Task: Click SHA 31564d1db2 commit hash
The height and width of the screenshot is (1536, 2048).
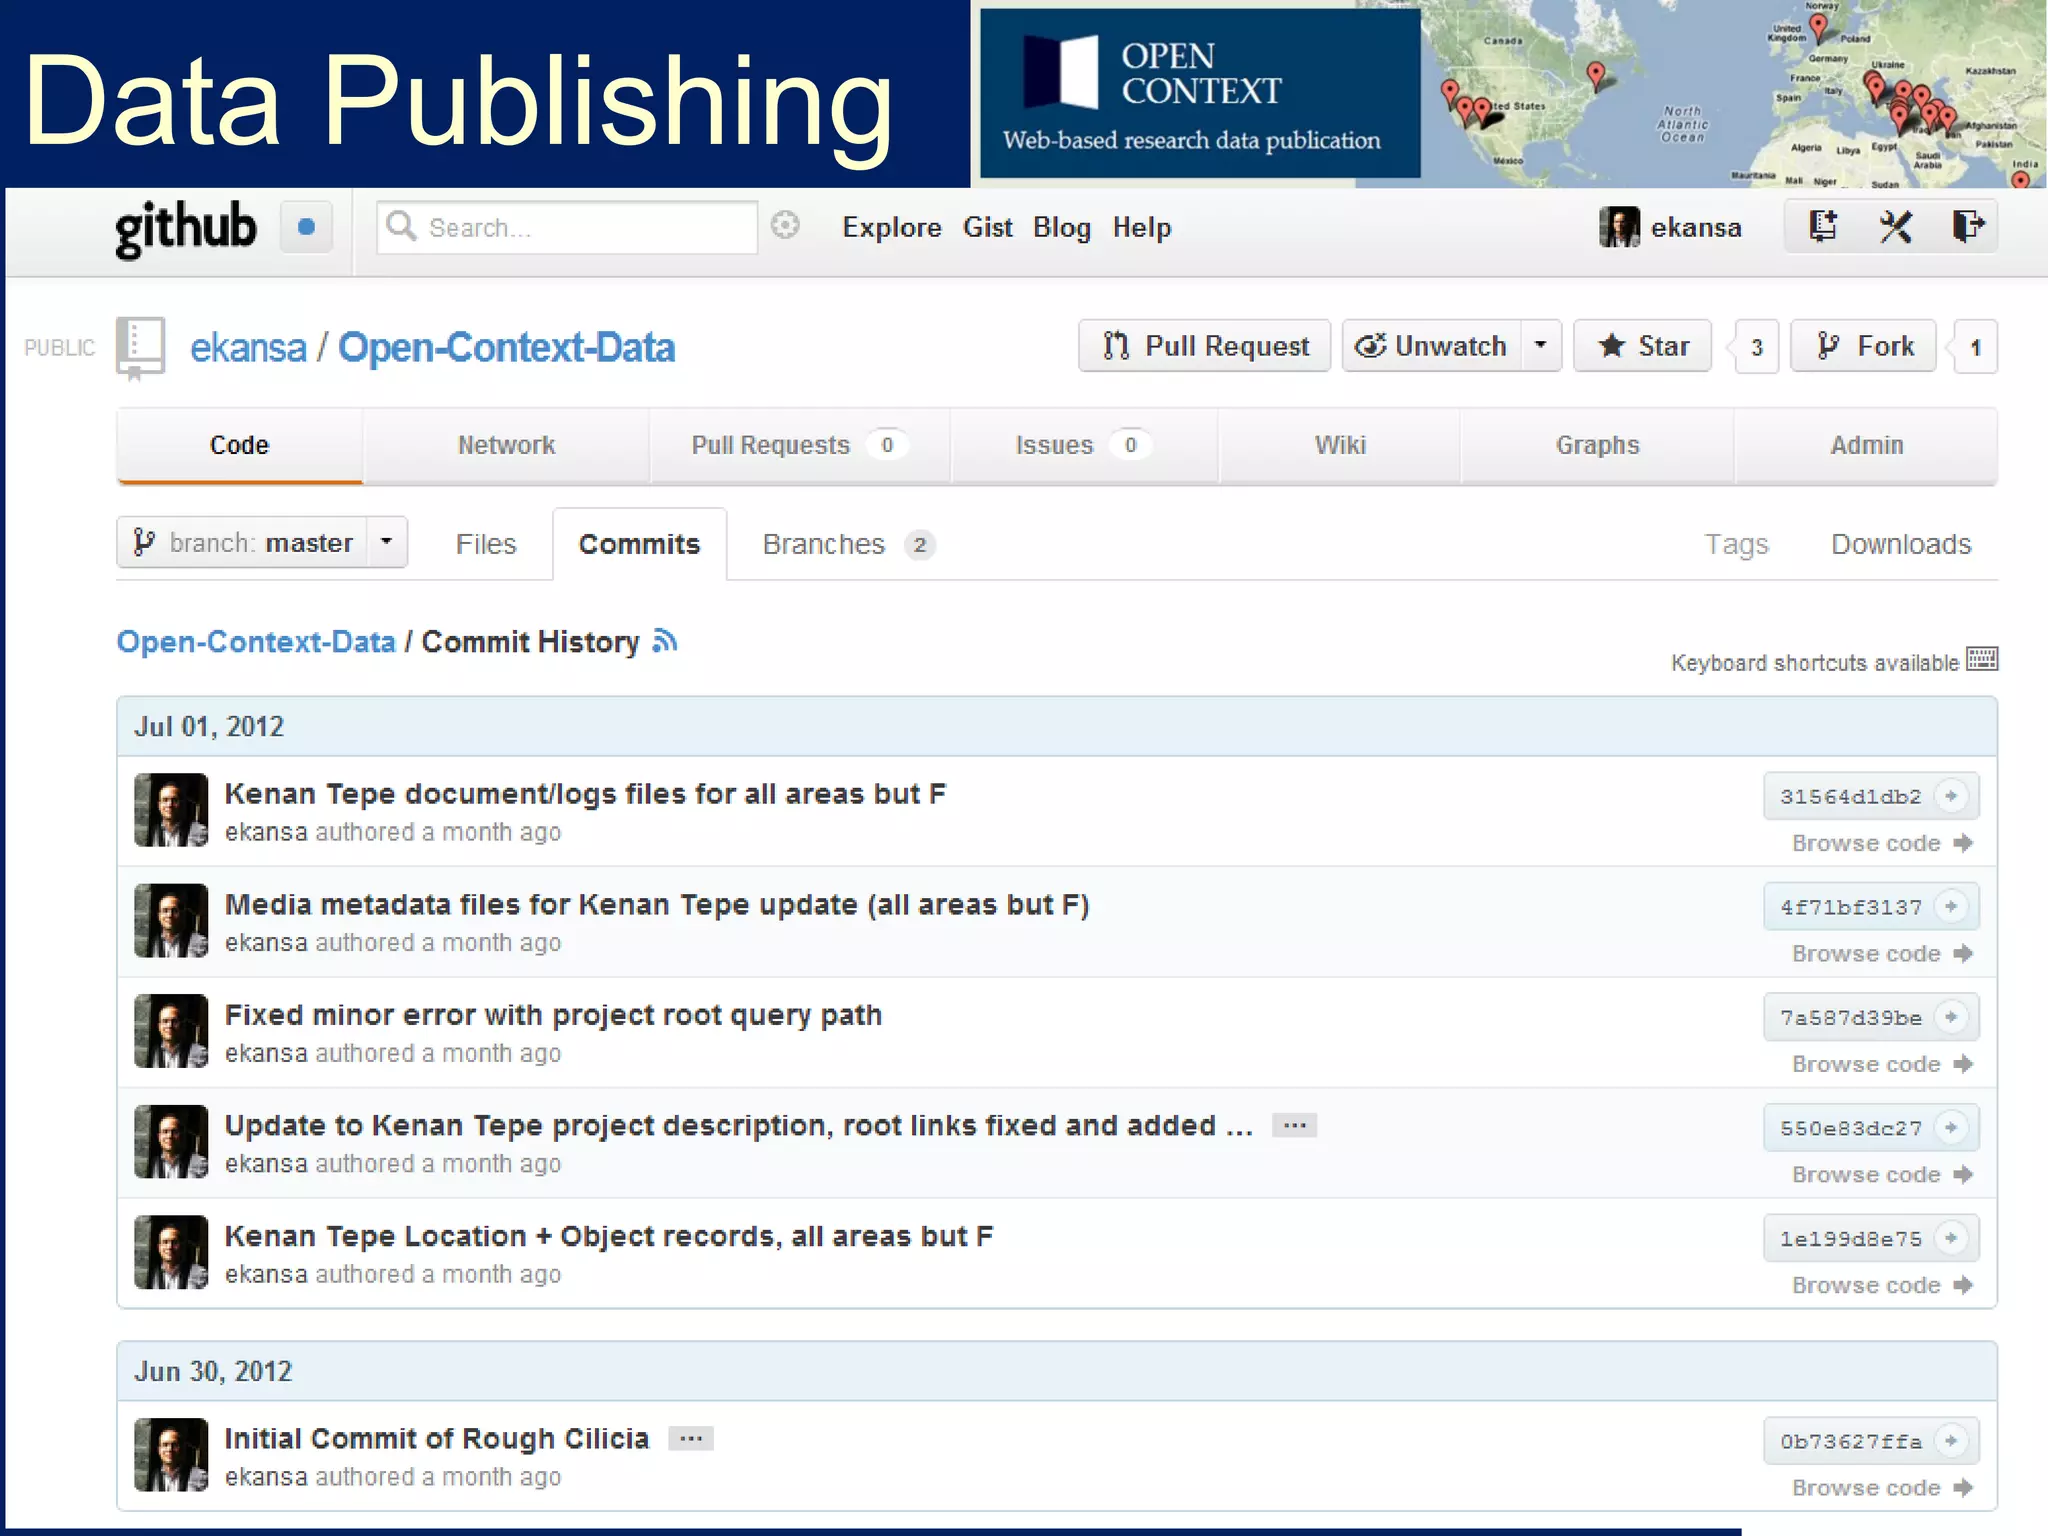Action: click(x=1850, y=796)
